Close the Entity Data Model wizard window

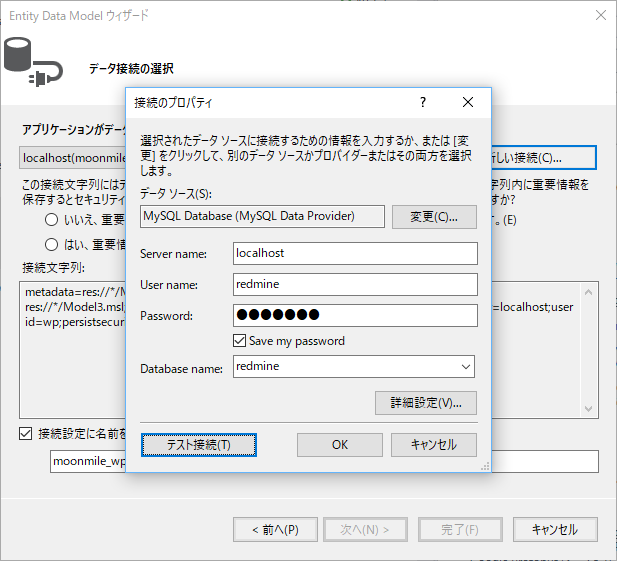point(599,15)
